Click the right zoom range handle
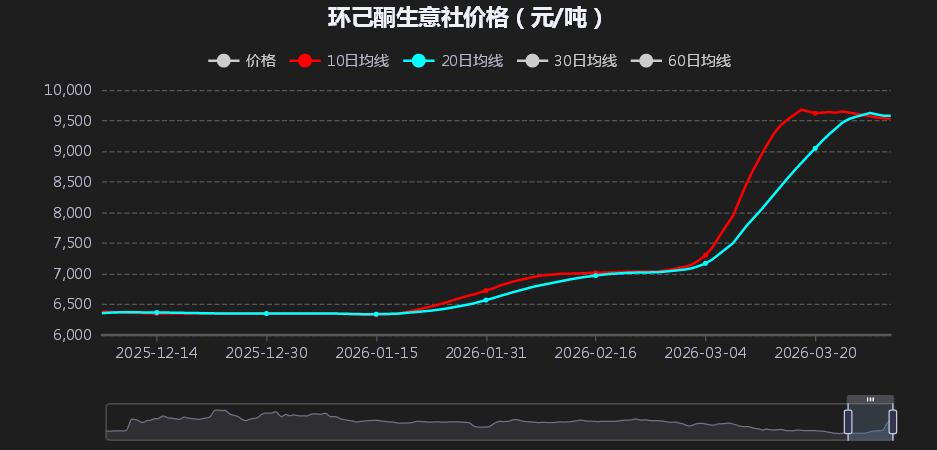 893,422
